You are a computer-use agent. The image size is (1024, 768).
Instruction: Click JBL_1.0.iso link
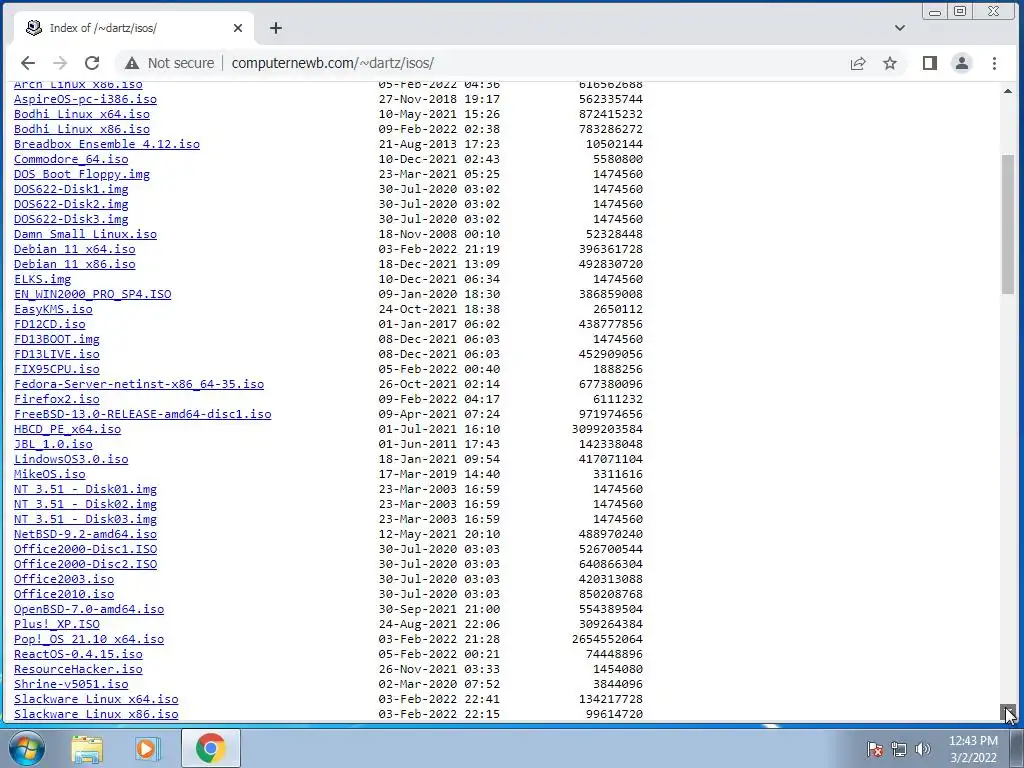tap(53, 445)
